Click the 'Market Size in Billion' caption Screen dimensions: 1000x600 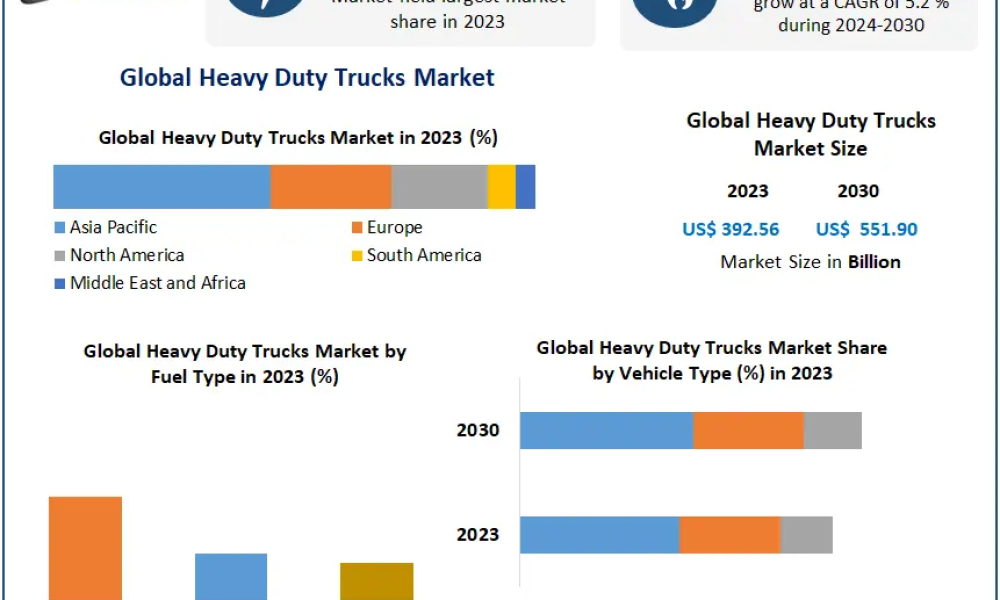pyautogui.click(x=811, y=262)
